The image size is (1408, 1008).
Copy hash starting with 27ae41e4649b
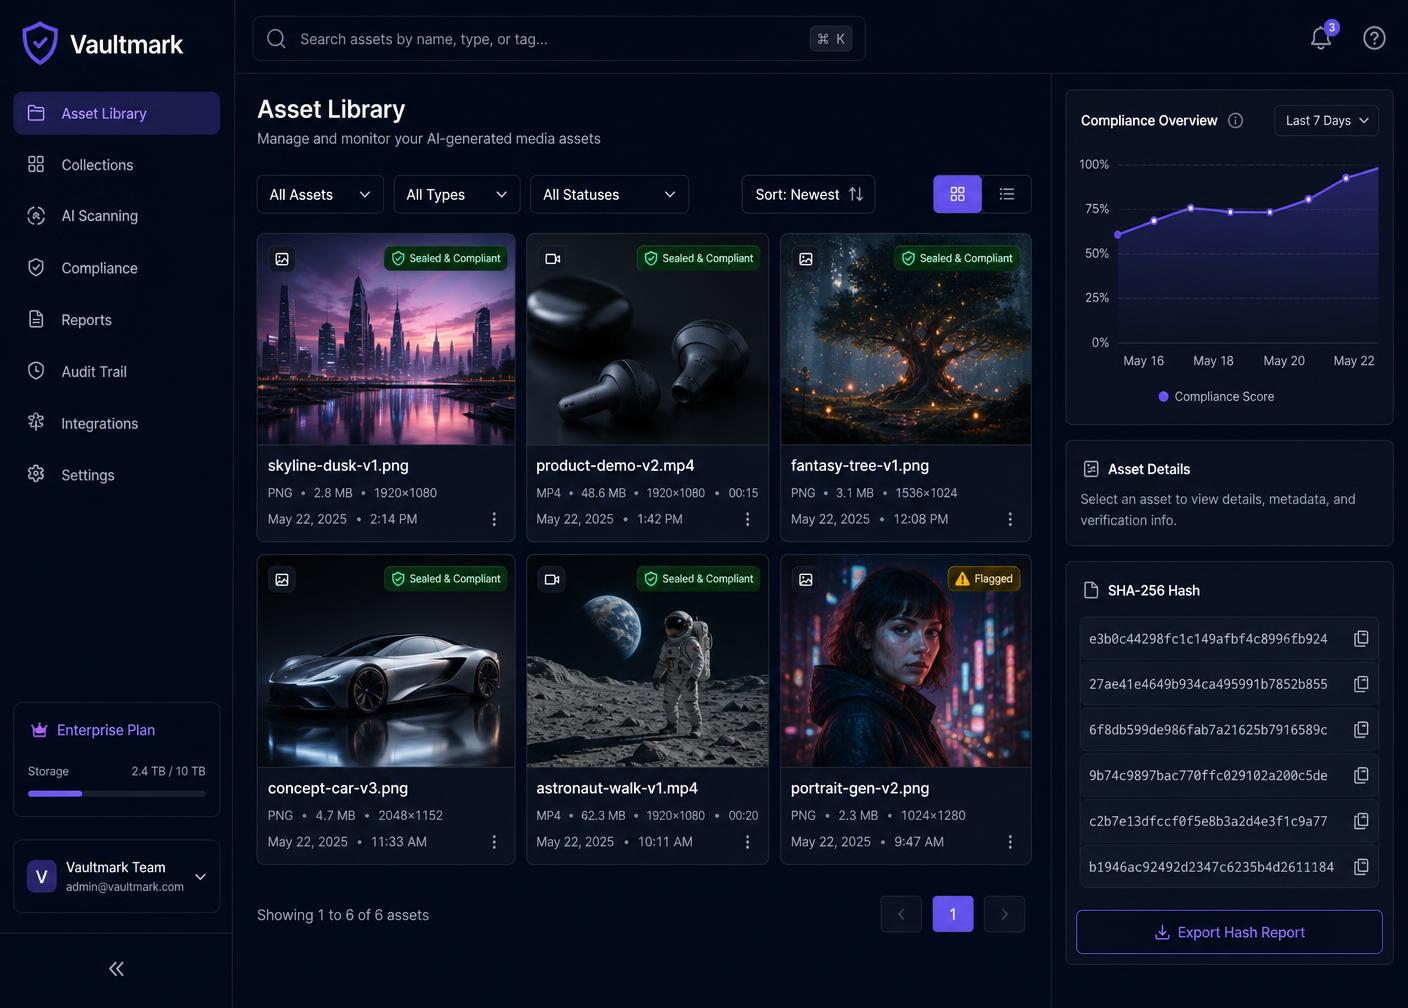1361,684
